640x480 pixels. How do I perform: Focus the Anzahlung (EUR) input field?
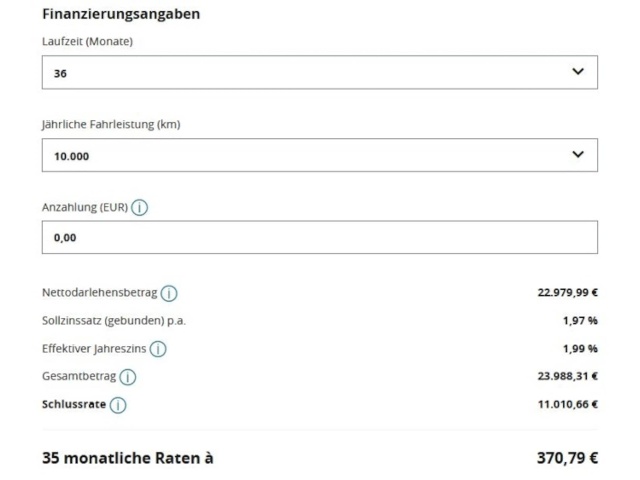pos(320,238)
